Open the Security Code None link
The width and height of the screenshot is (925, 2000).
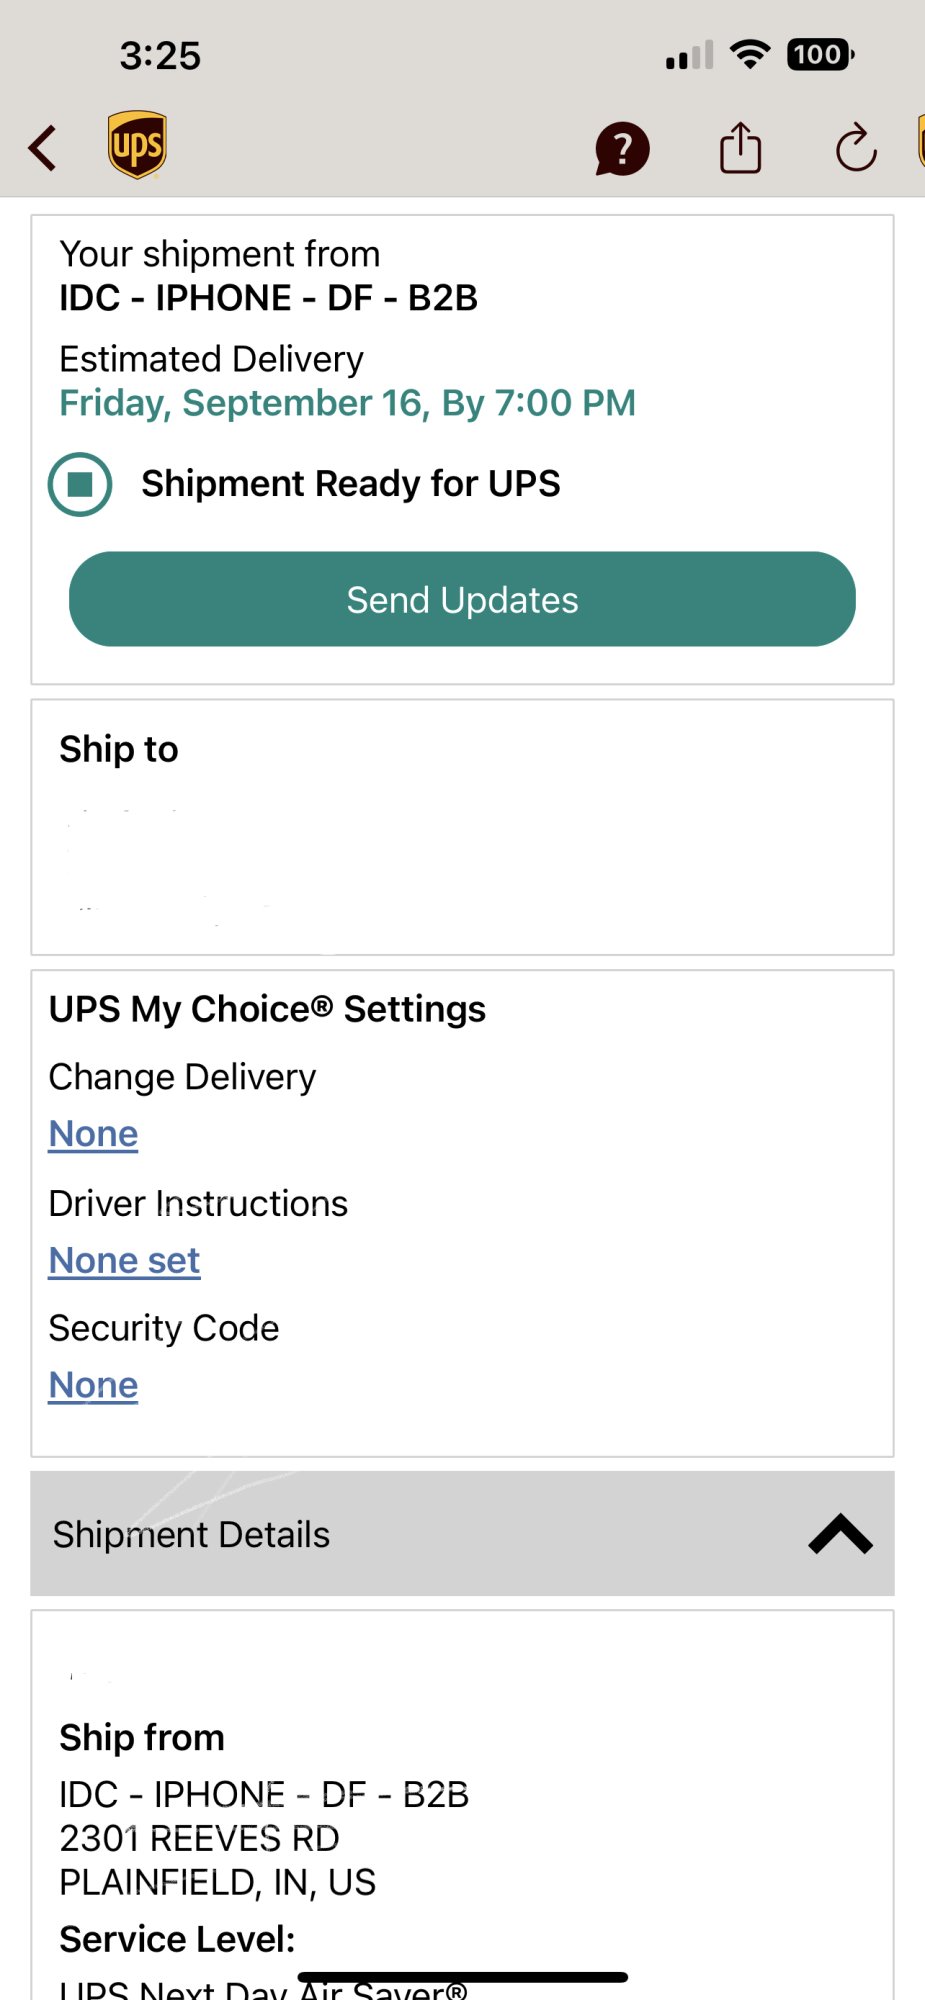[x=94, y=1385]
